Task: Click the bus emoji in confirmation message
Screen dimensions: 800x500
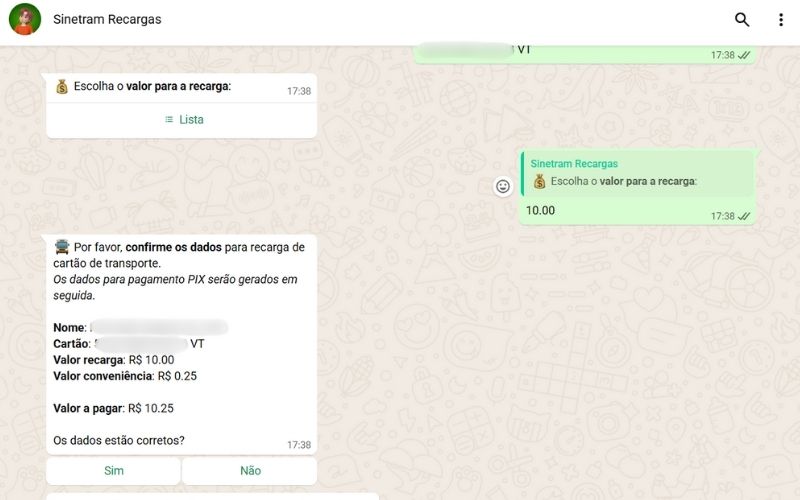Action: coord(62,247)
